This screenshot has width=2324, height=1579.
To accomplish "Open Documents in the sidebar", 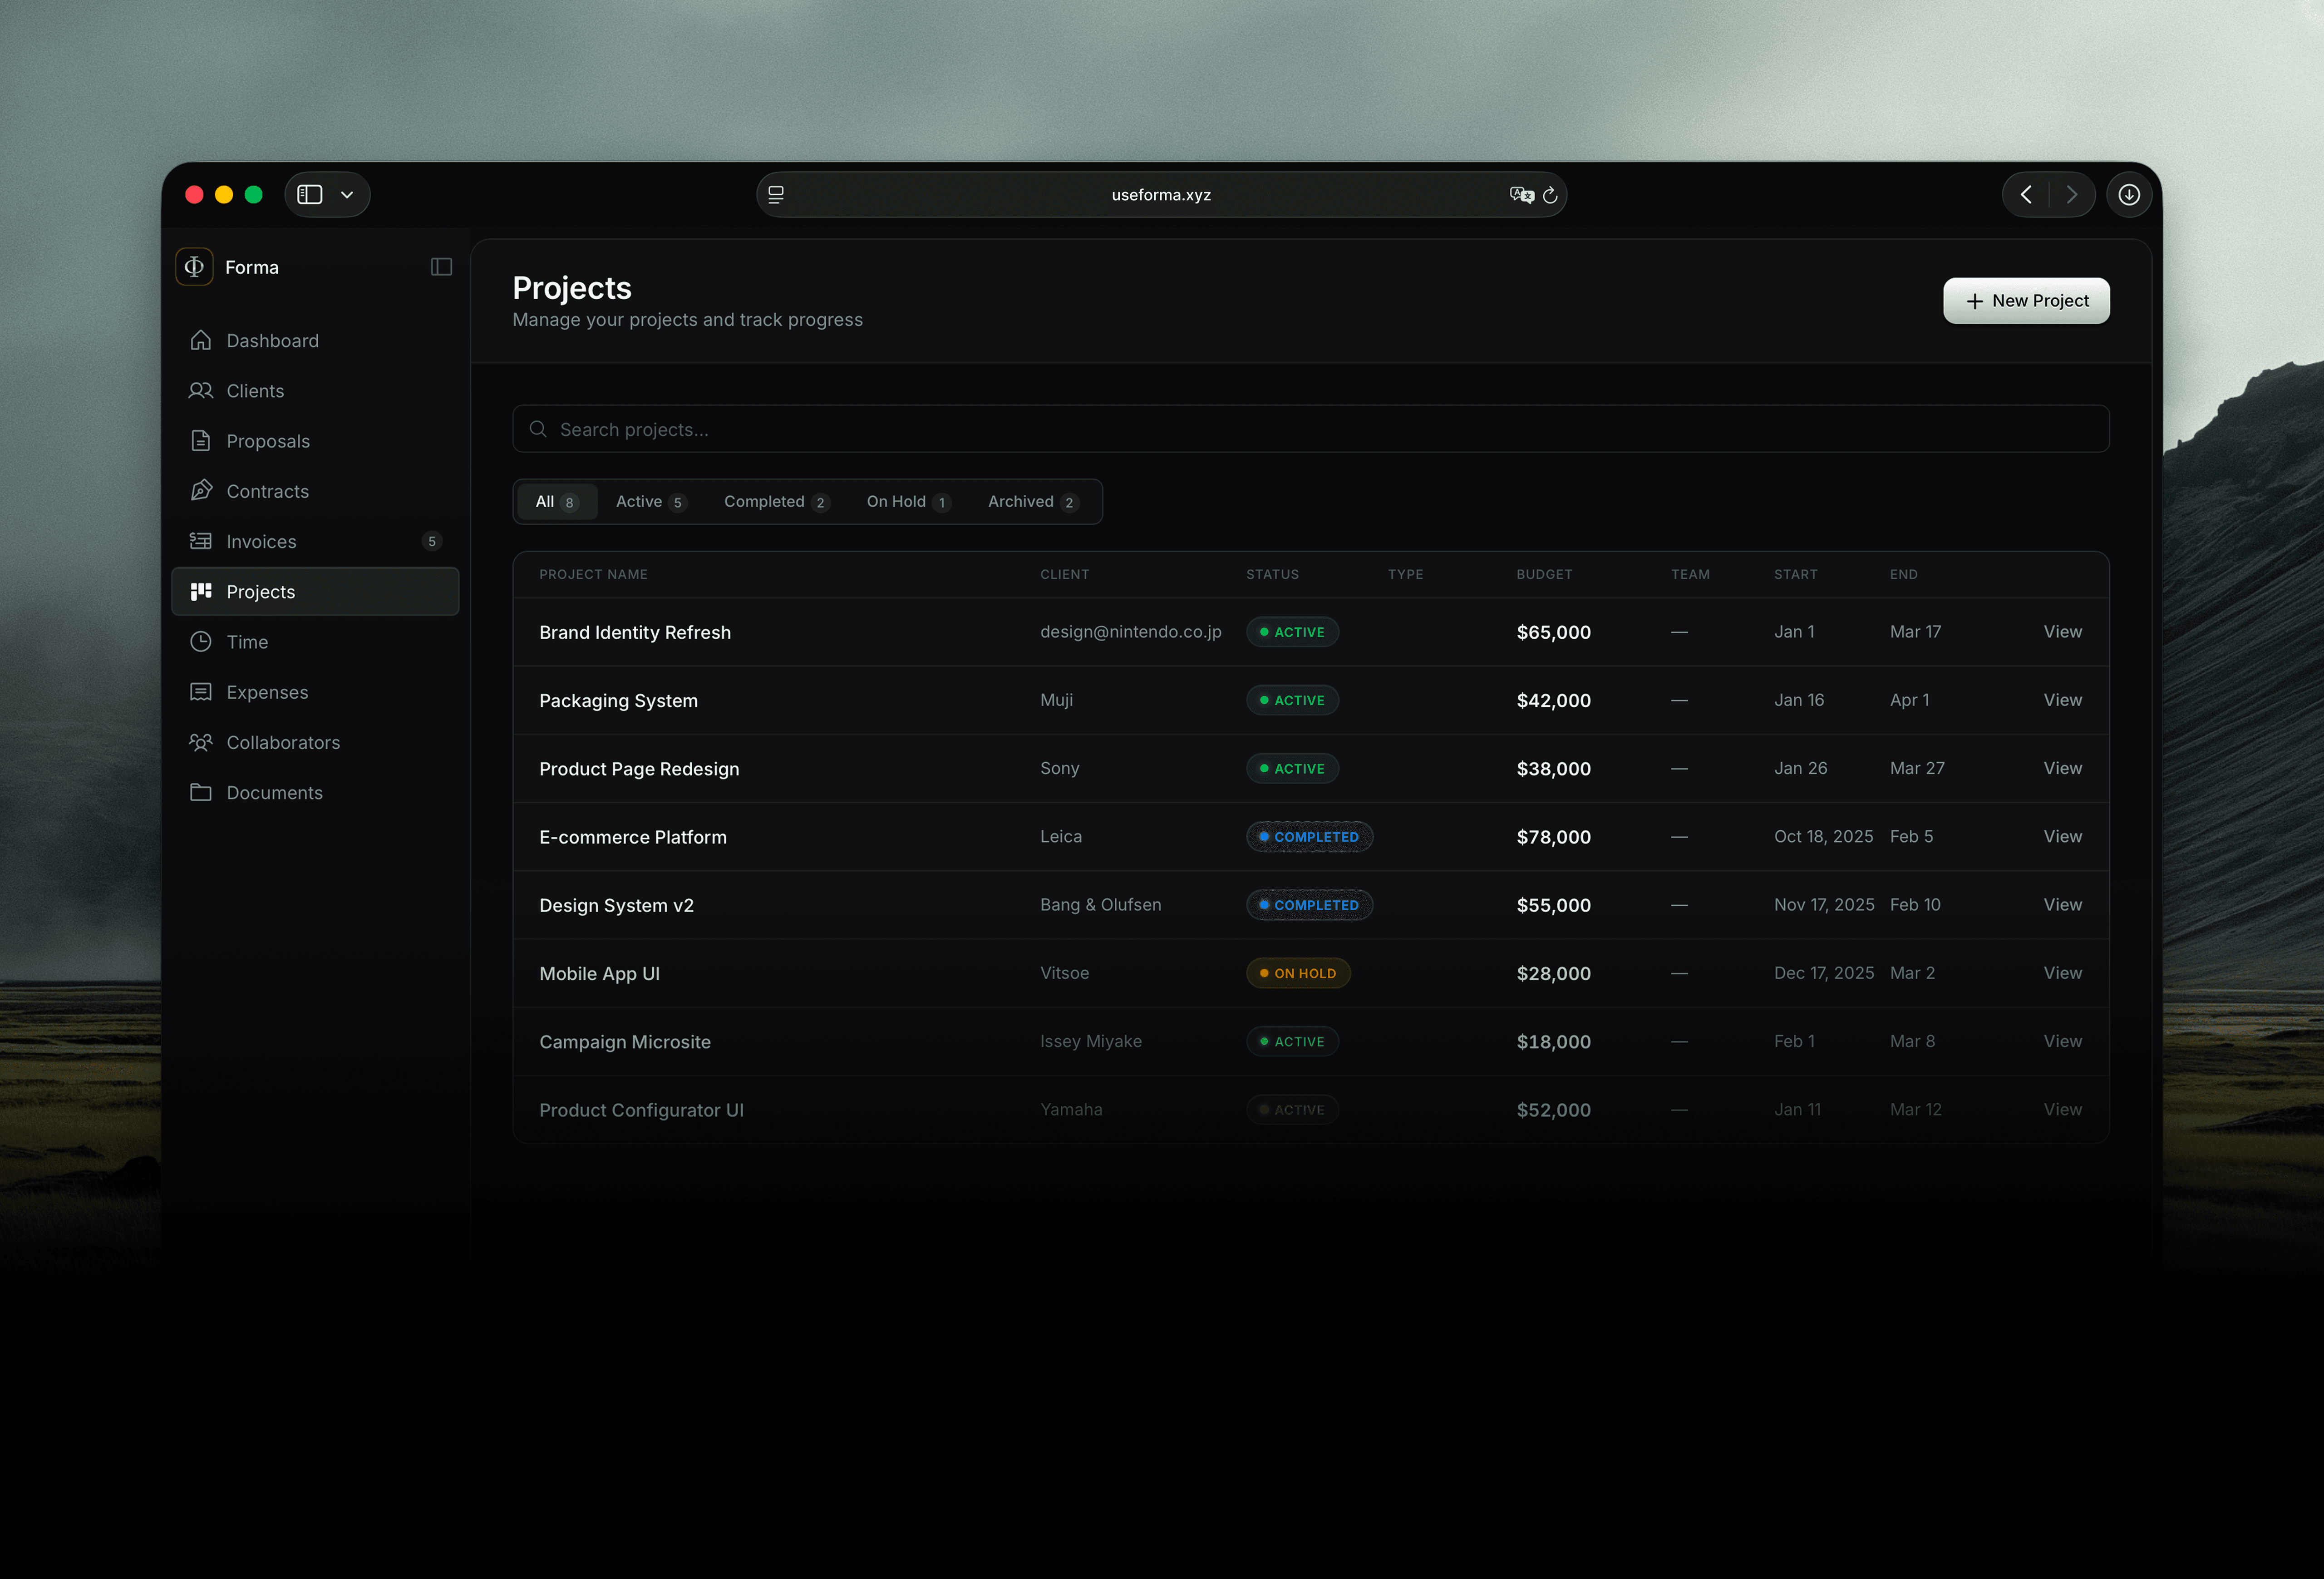I will point(315,792).
